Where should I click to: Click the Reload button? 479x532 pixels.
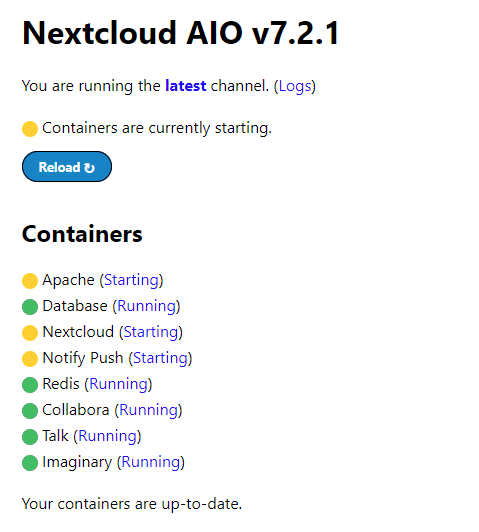[67, 167]
